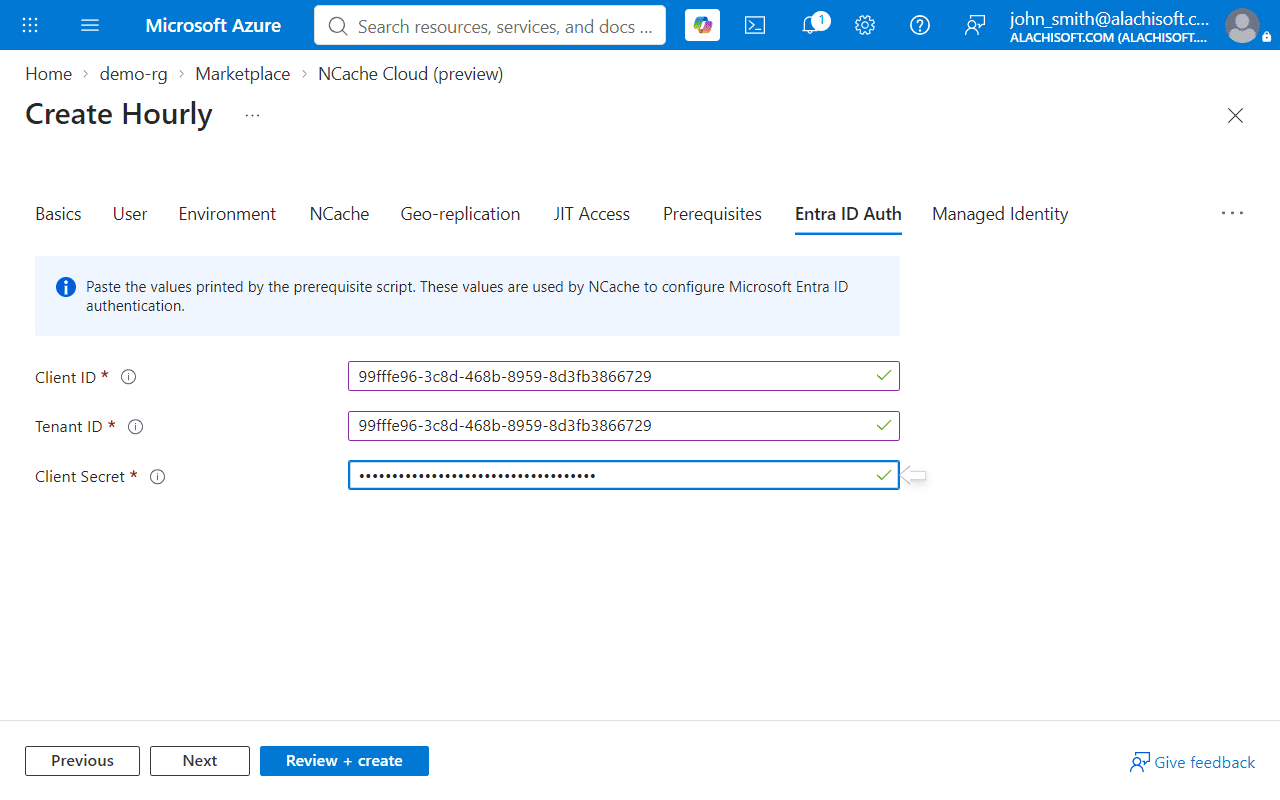Open portal settings gear
Viewport: 1280px width, 800px height.
[x=865, y=25]
